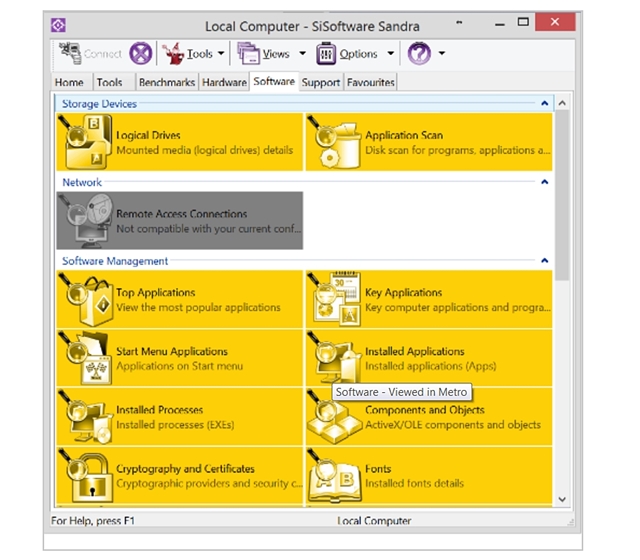Select the Remote Access Connections icon

(85, 220)
